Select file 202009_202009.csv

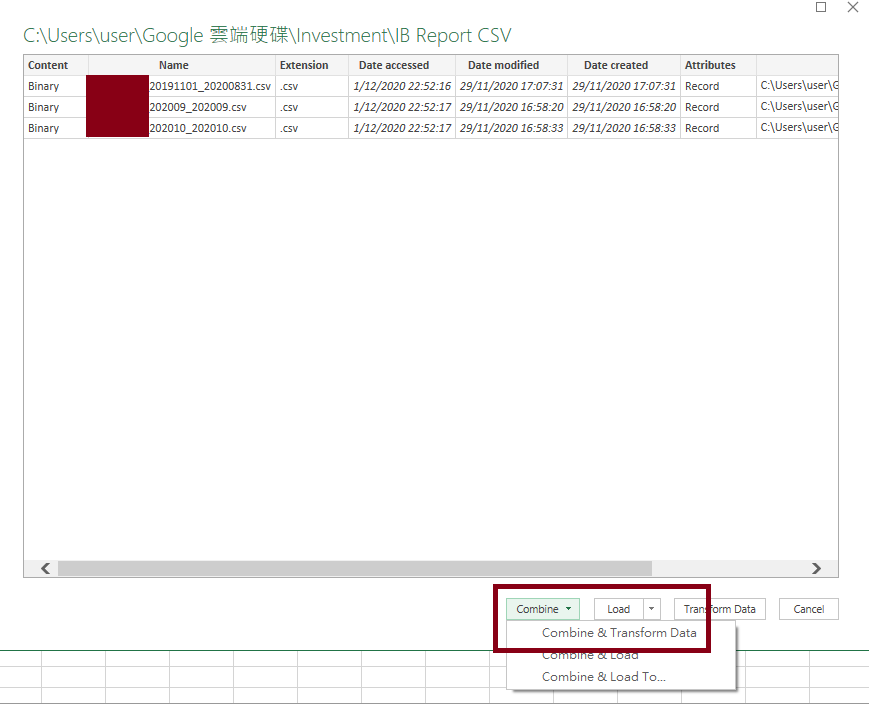click(198, 107)
